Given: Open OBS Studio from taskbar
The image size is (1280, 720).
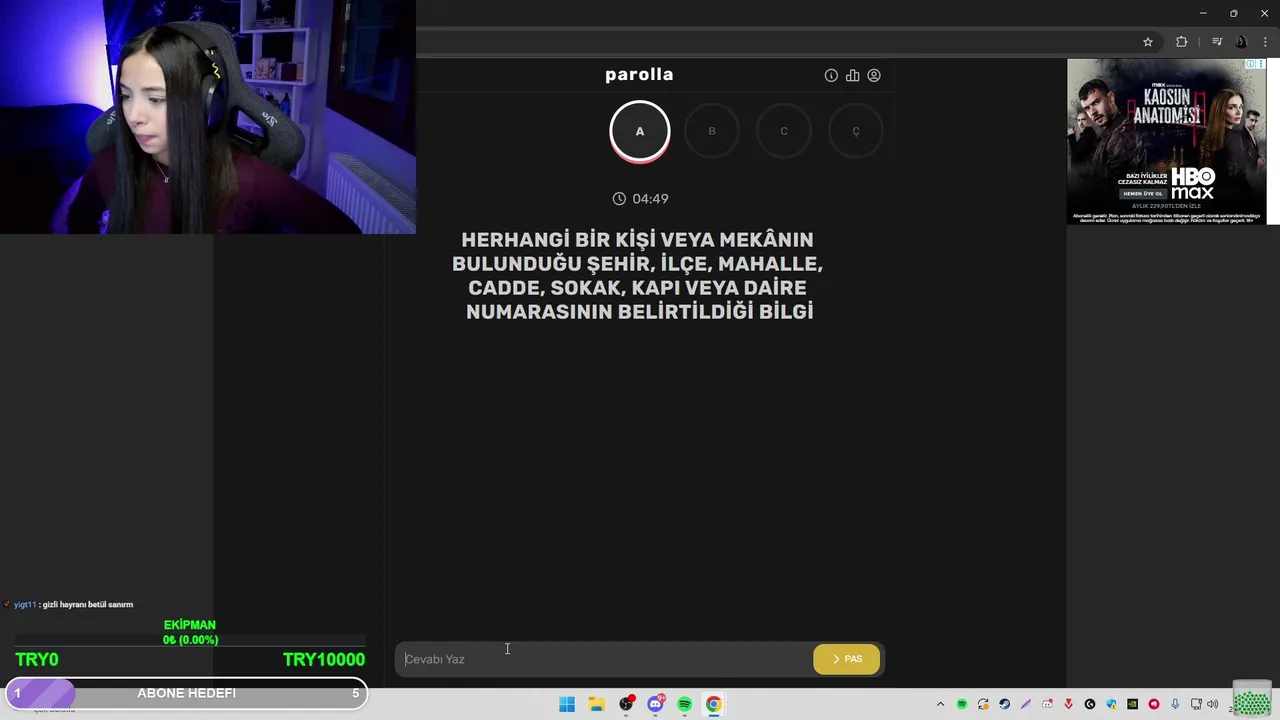Looking at the screenshot, I should (x=626, y=704).
